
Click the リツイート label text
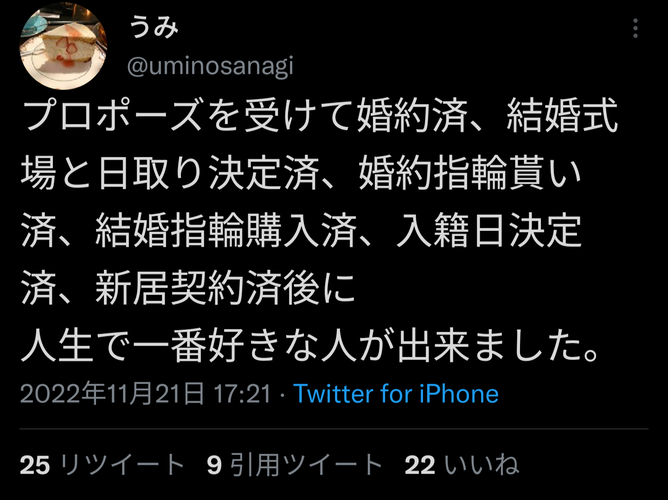pos(122,465)
